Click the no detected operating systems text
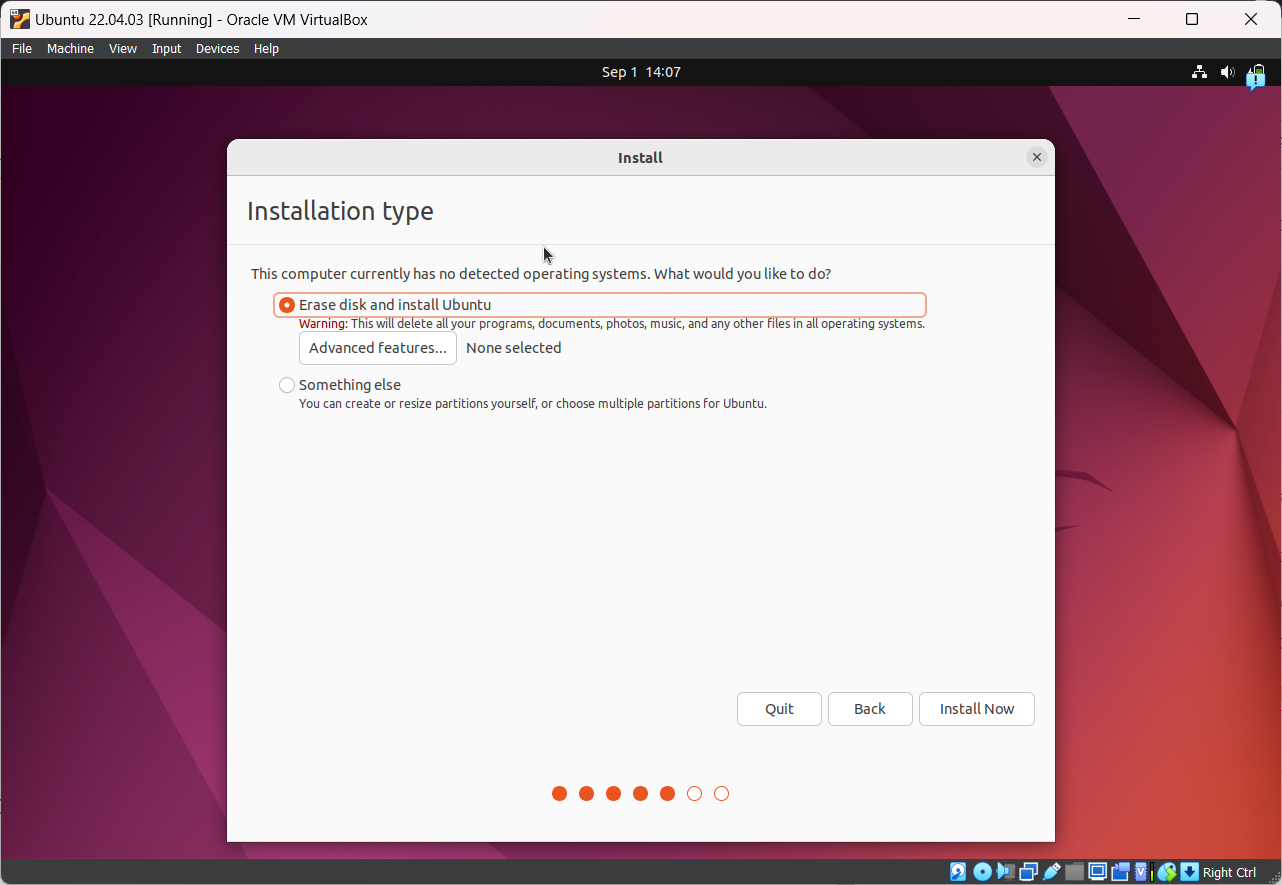This screenshot has width=1282, height=885. [x=541, y=274]
